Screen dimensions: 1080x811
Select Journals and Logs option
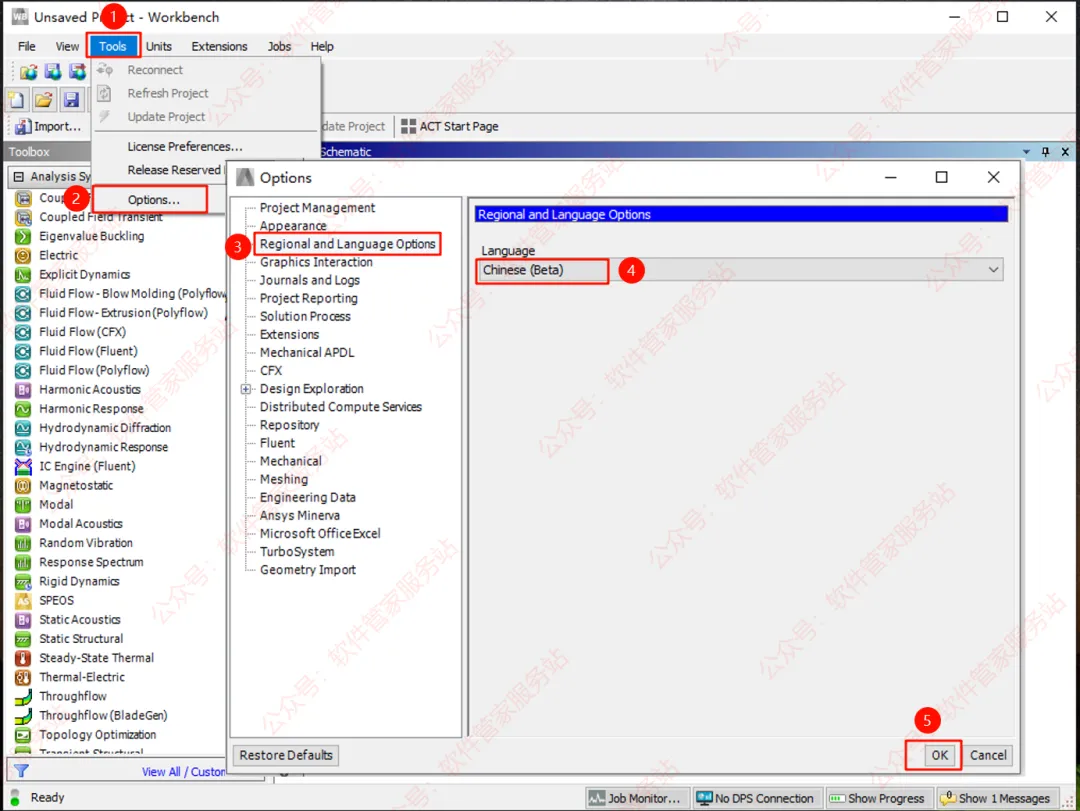(309, 280)
